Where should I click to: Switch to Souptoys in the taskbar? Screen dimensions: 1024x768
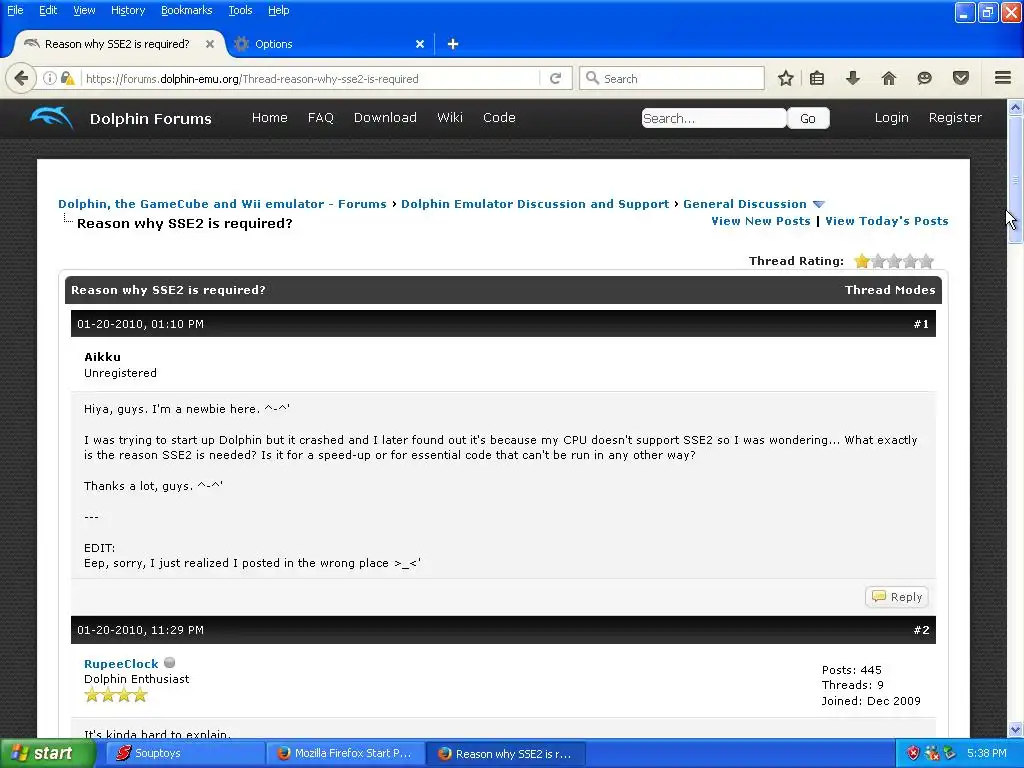184,753
